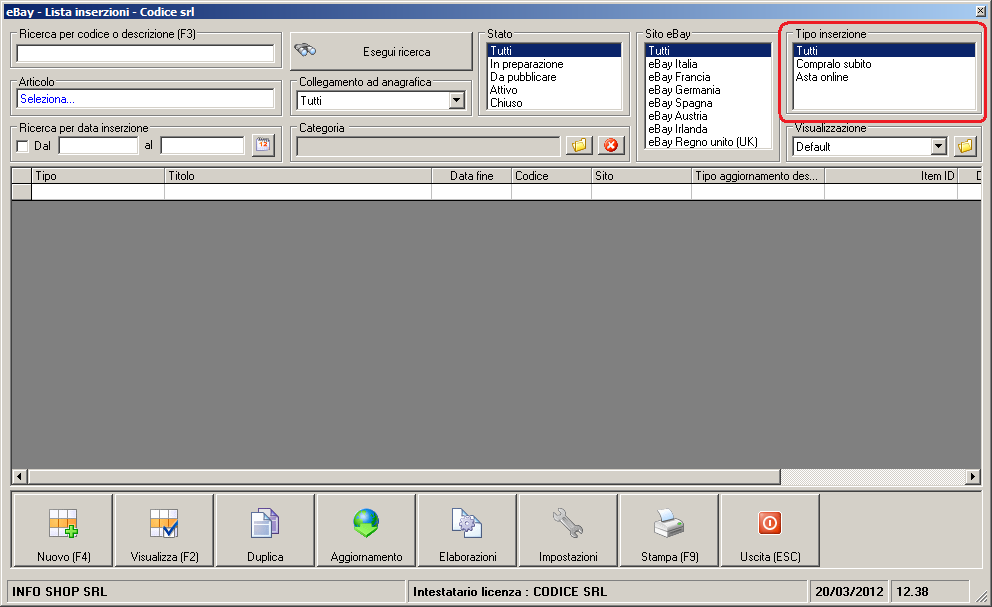Select Da pubblicare status
The width and height of the screenshot is (992, 607).
pyautogui.click(x=554, y=77)
